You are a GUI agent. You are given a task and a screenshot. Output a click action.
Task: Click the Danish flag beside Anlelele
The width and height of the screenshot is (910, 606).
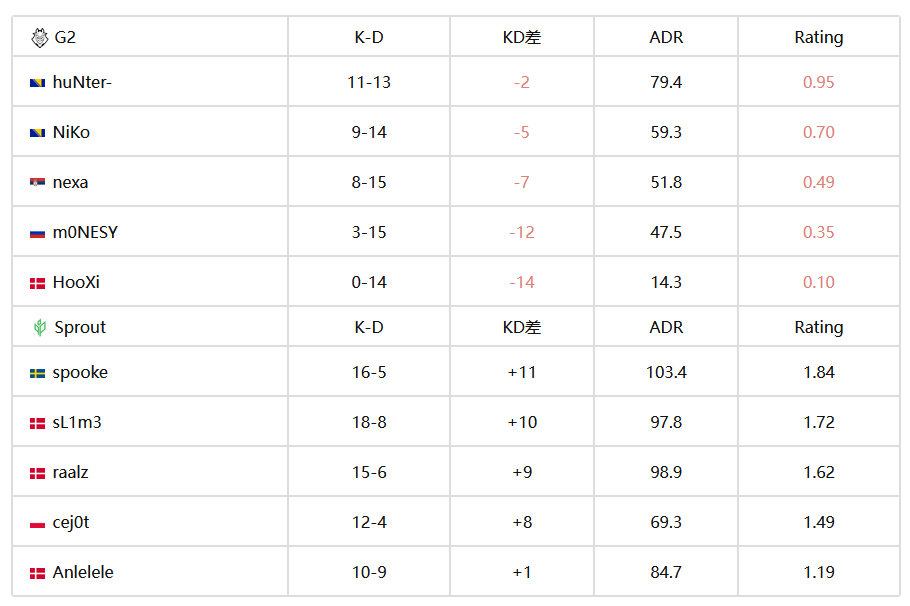(37, 573)
